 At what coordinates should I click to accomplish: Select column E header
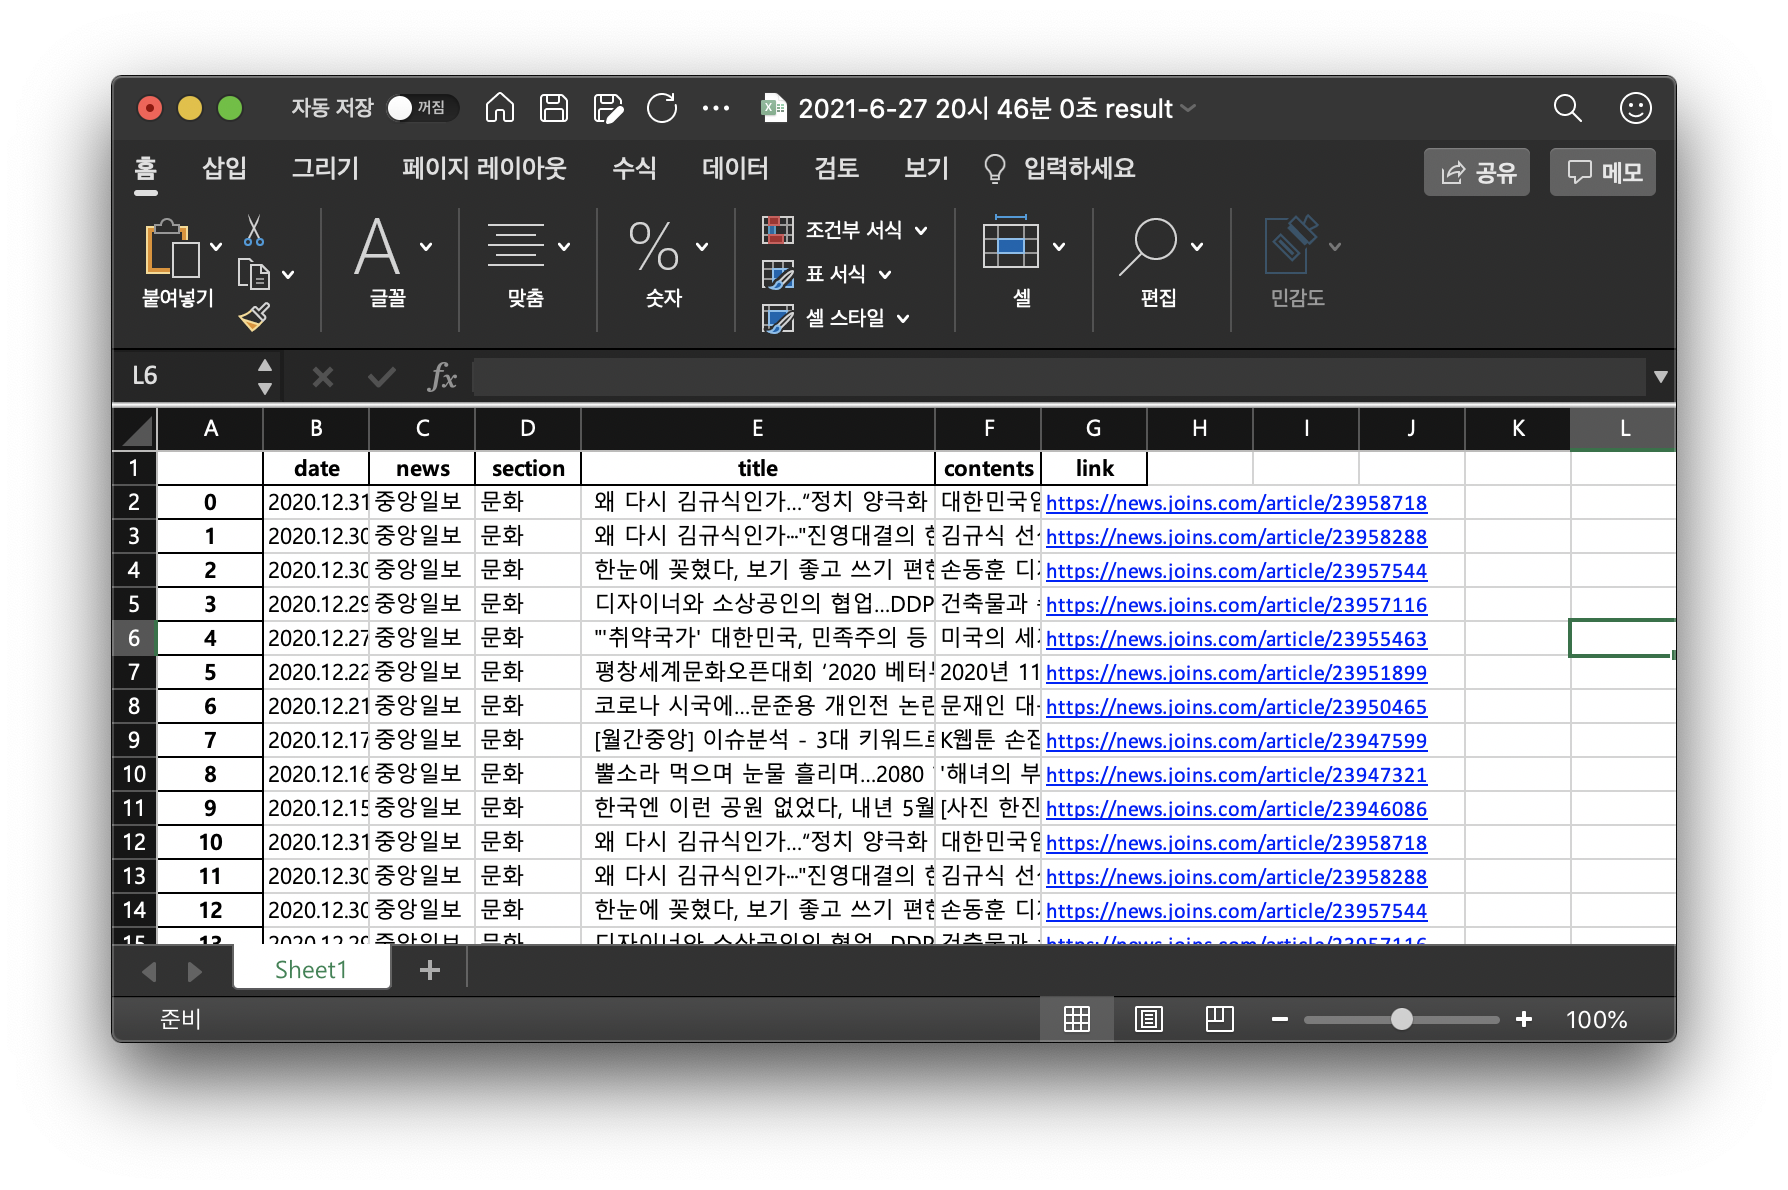coord(757,429)
